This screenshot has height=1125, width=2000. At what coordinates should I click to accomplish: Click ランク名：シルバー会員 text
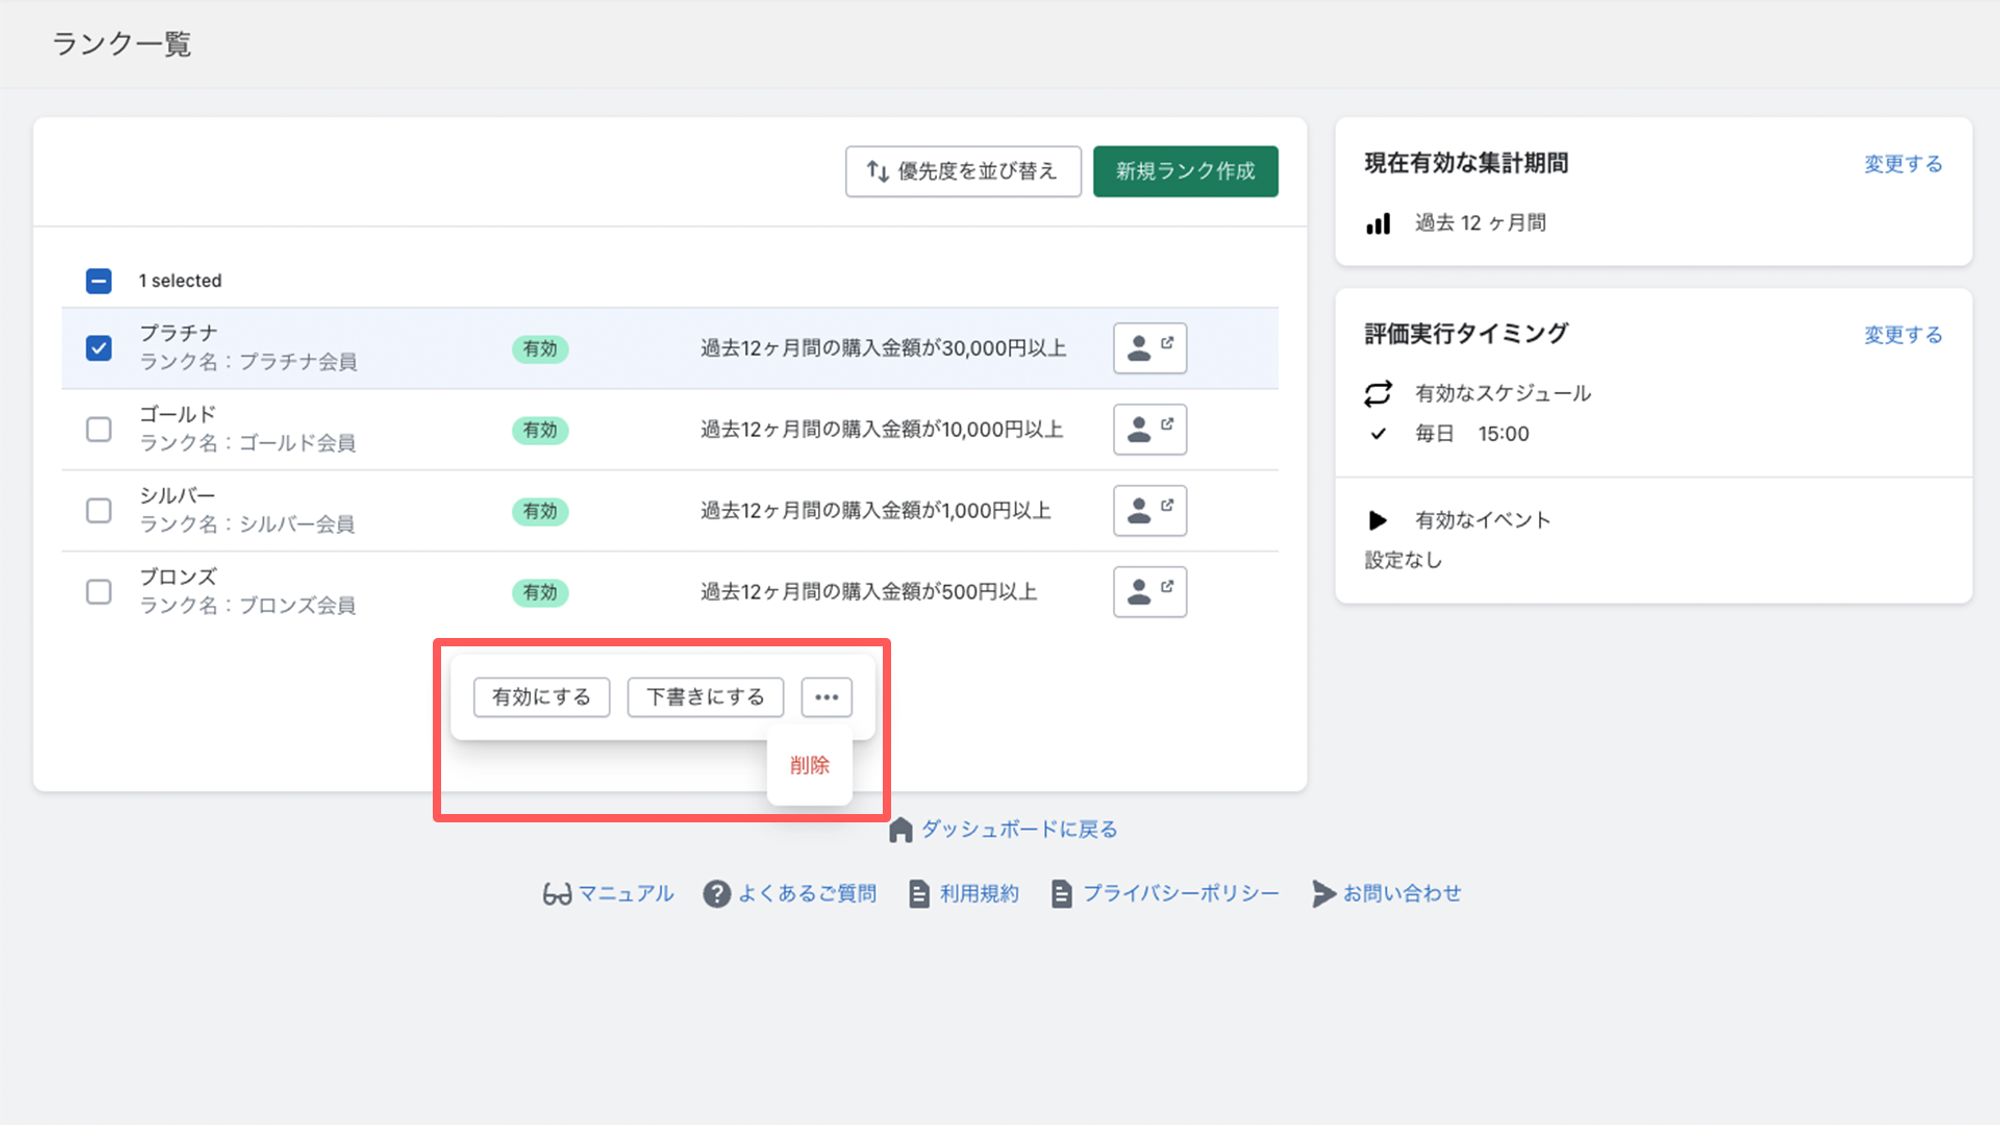coord(247,524)
